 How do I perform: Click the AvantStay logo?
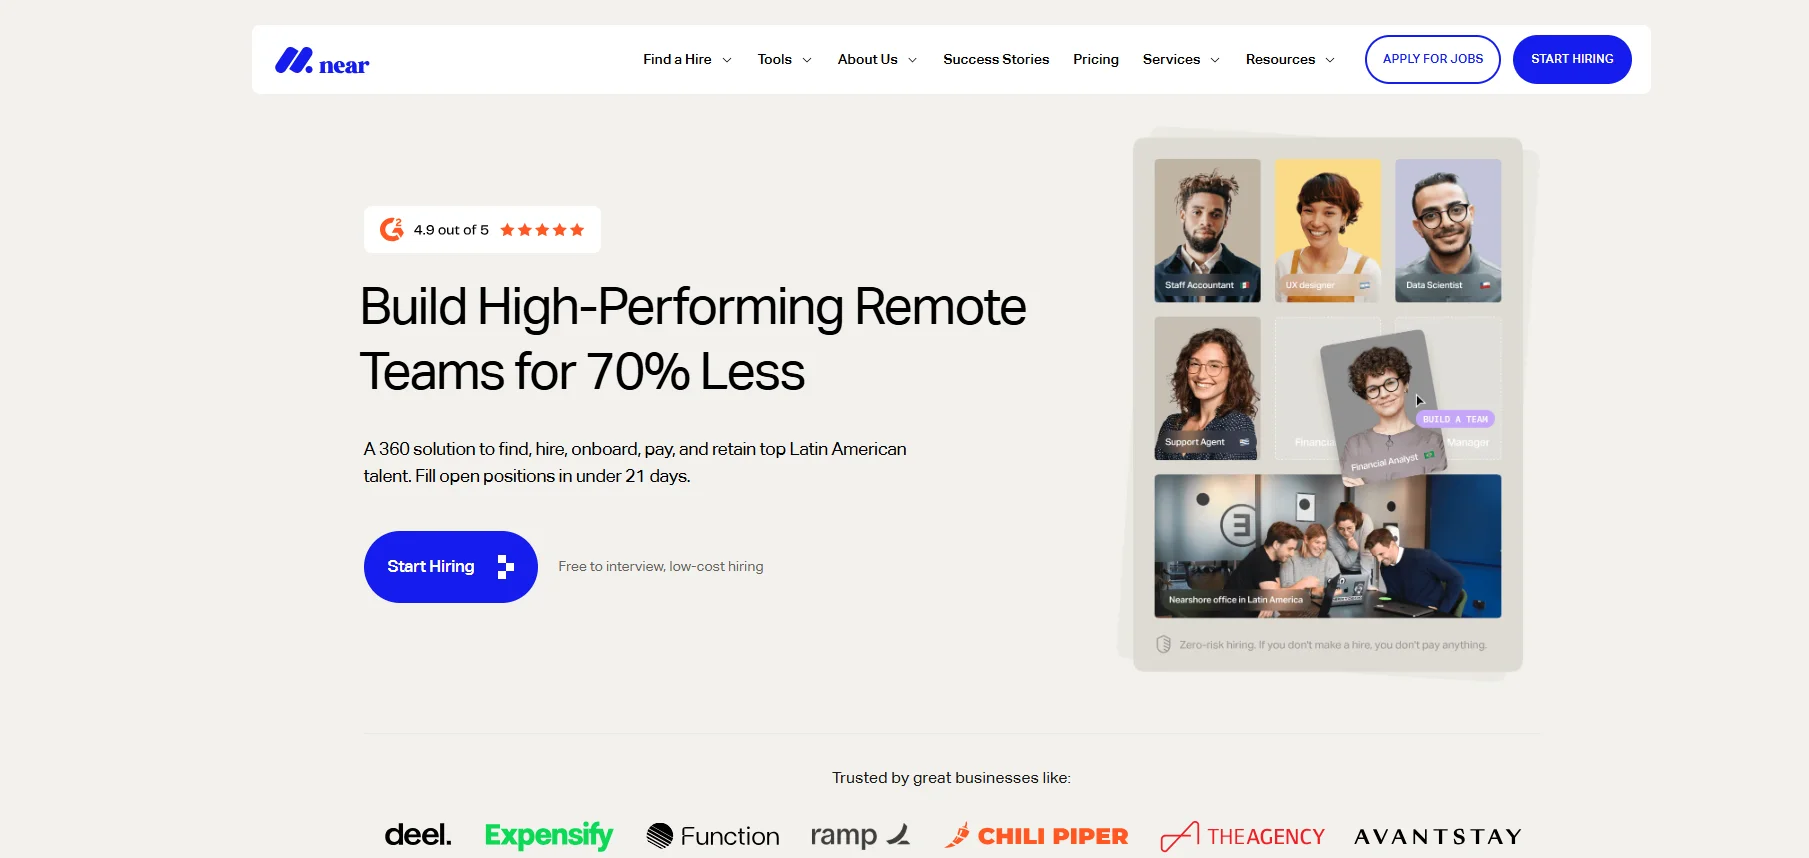pyautogui.click(x=1438, y=837)
